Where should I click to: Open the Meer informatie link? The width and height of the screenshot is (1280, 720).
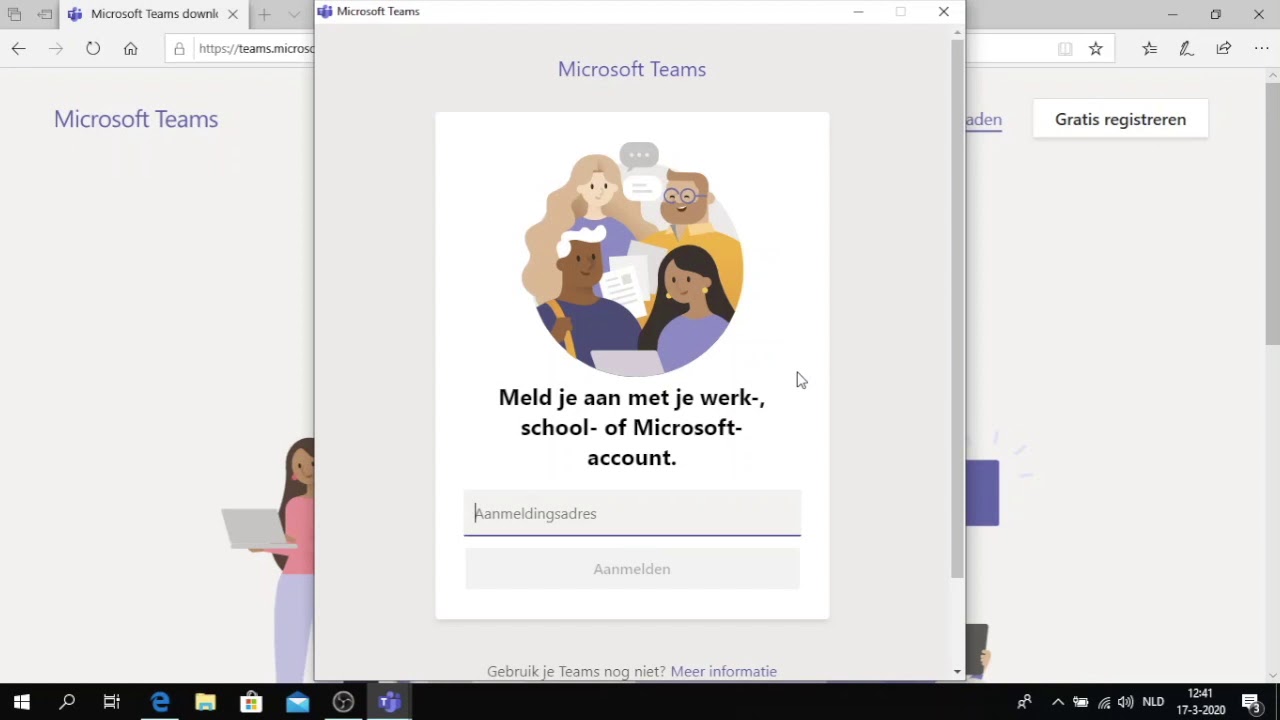[724, 671]
